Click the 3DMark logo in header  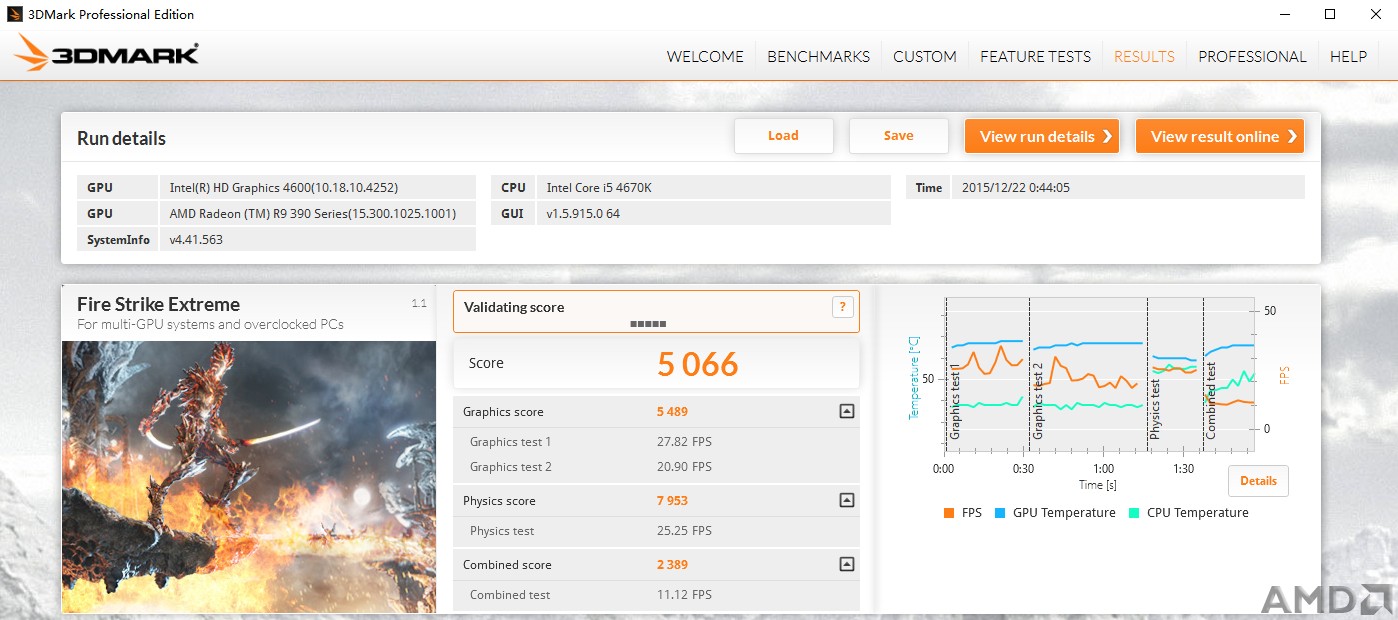click(108, 54)
